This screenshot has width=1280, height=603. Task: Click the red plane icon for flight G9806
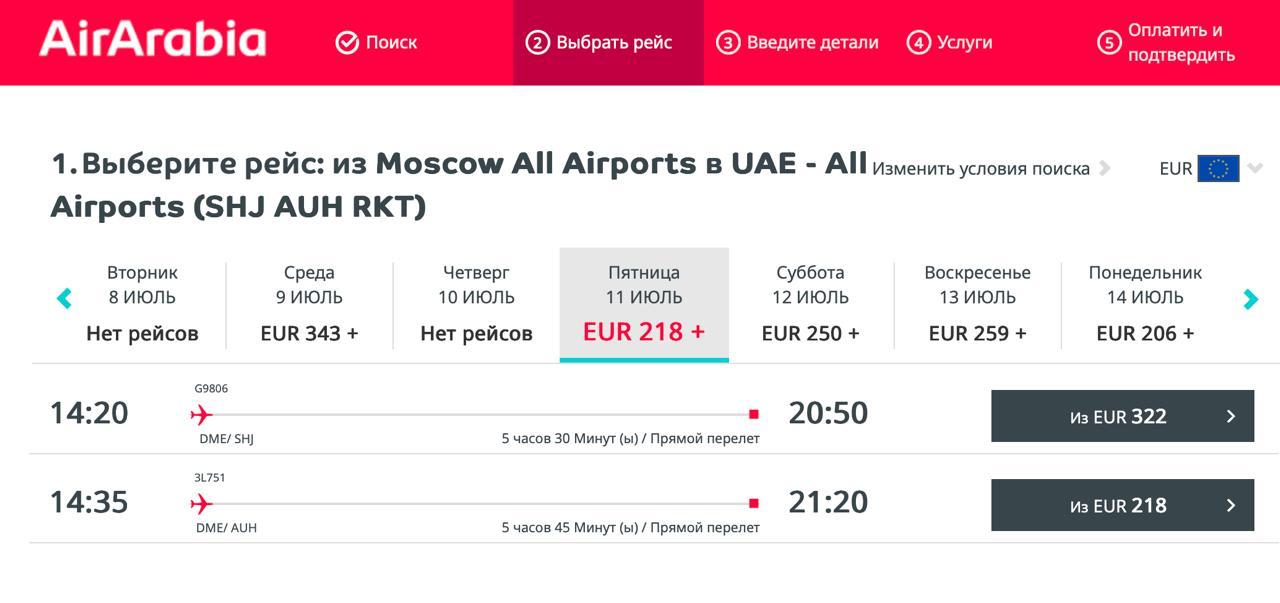tap(202, 415)
